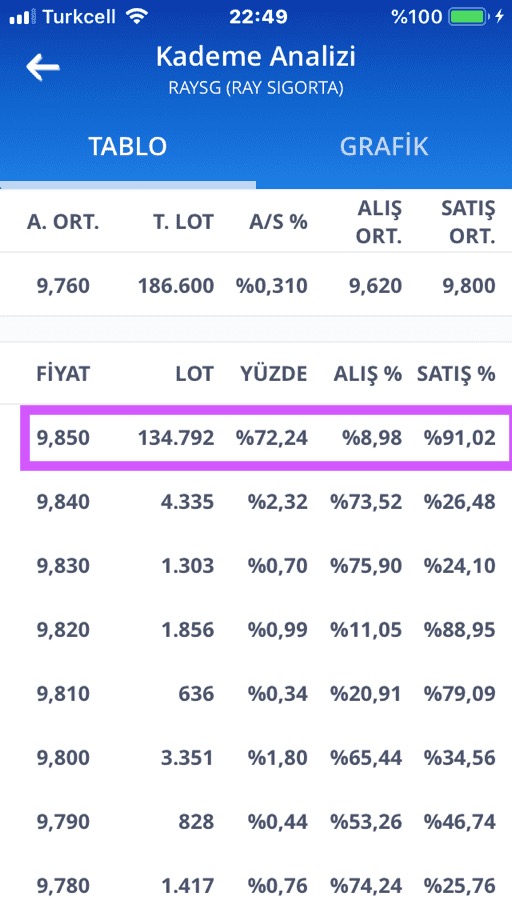Tap the RAYSG (RAY SIGORTA) subtitle
This screenshot has height=909, width=512.
click(x=256, y=88)
